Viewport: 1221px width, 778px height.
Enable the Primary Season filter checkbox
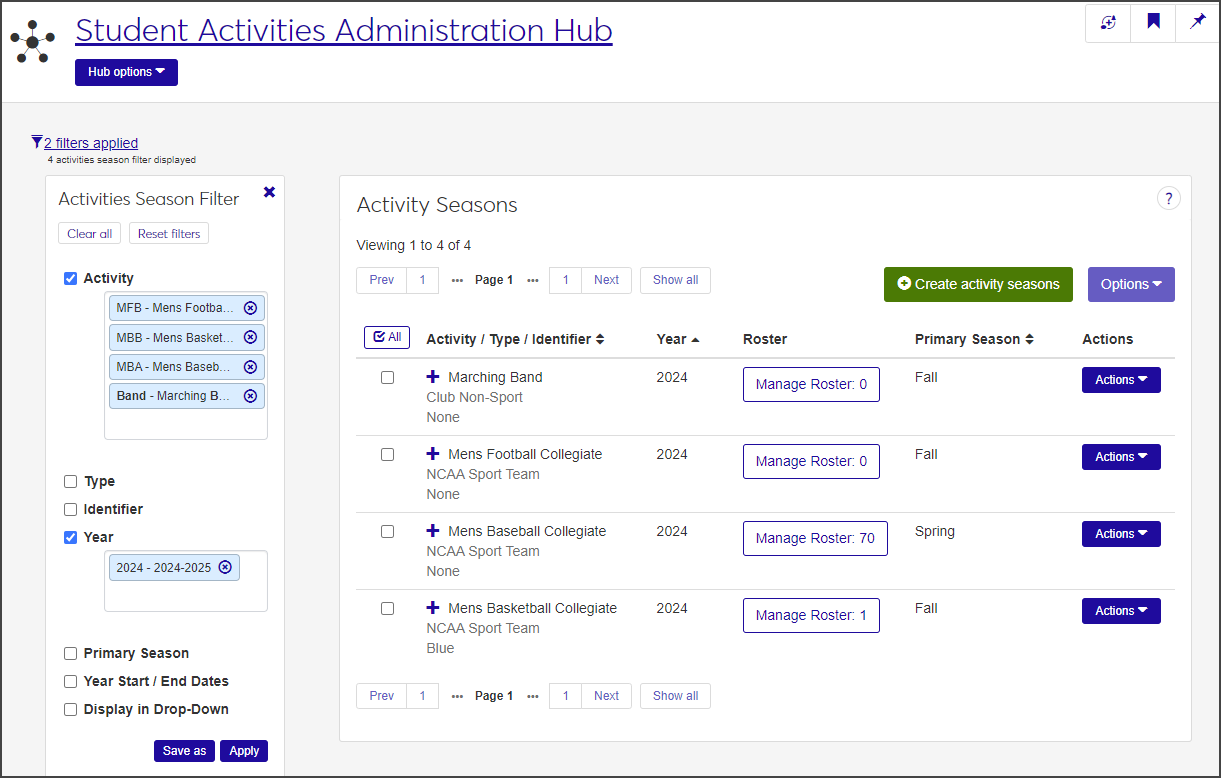(x=71, y=653)
